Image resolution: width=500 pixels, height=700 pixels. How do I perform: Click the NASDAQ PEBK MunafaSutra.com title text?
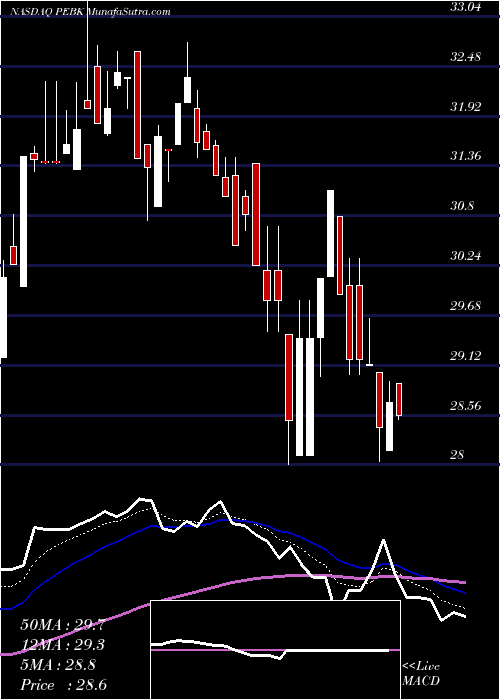point(89,12)
